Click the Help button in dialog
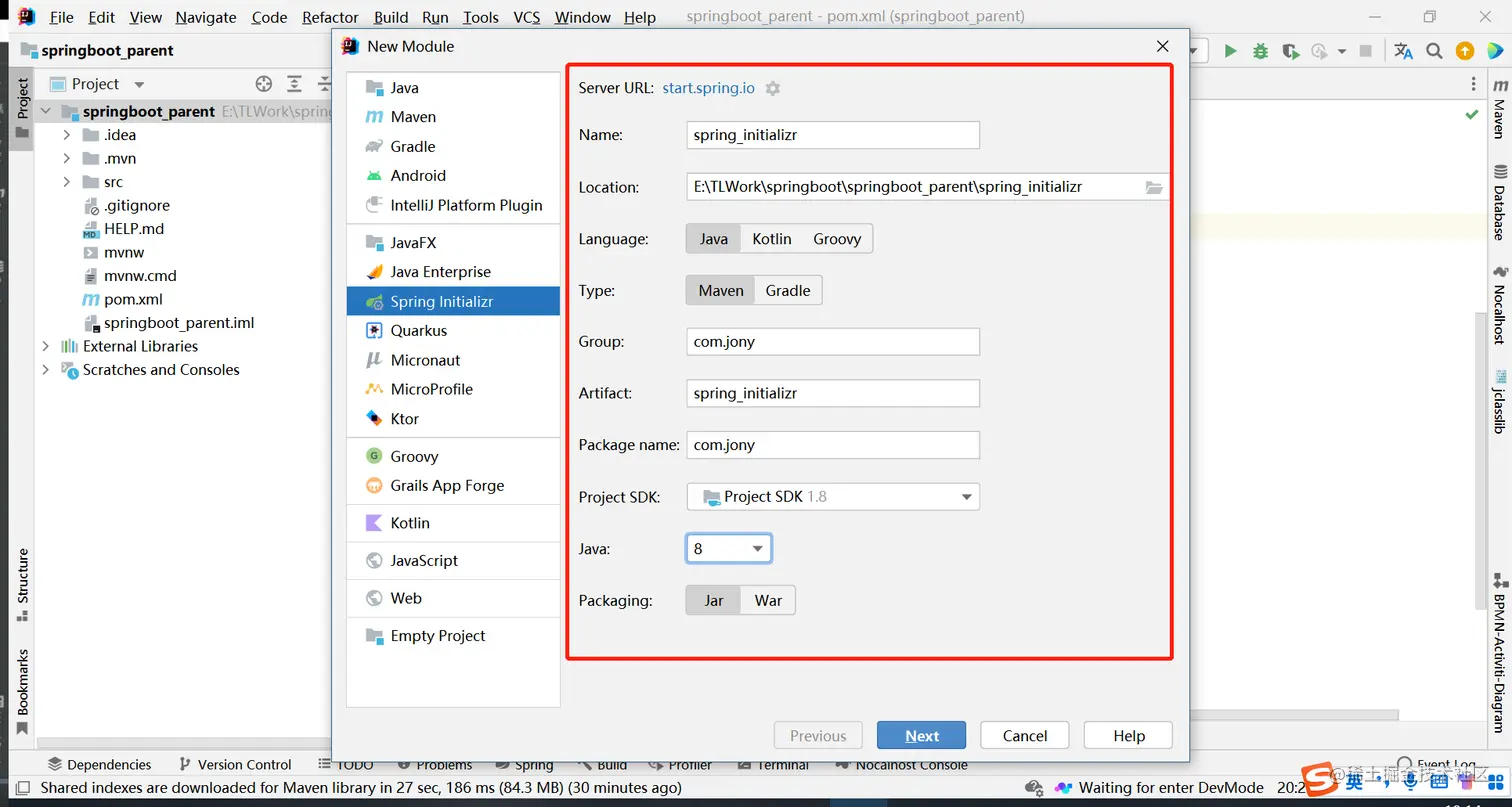This screenshot has height=807, width=1512. [x=1129, y=735]
